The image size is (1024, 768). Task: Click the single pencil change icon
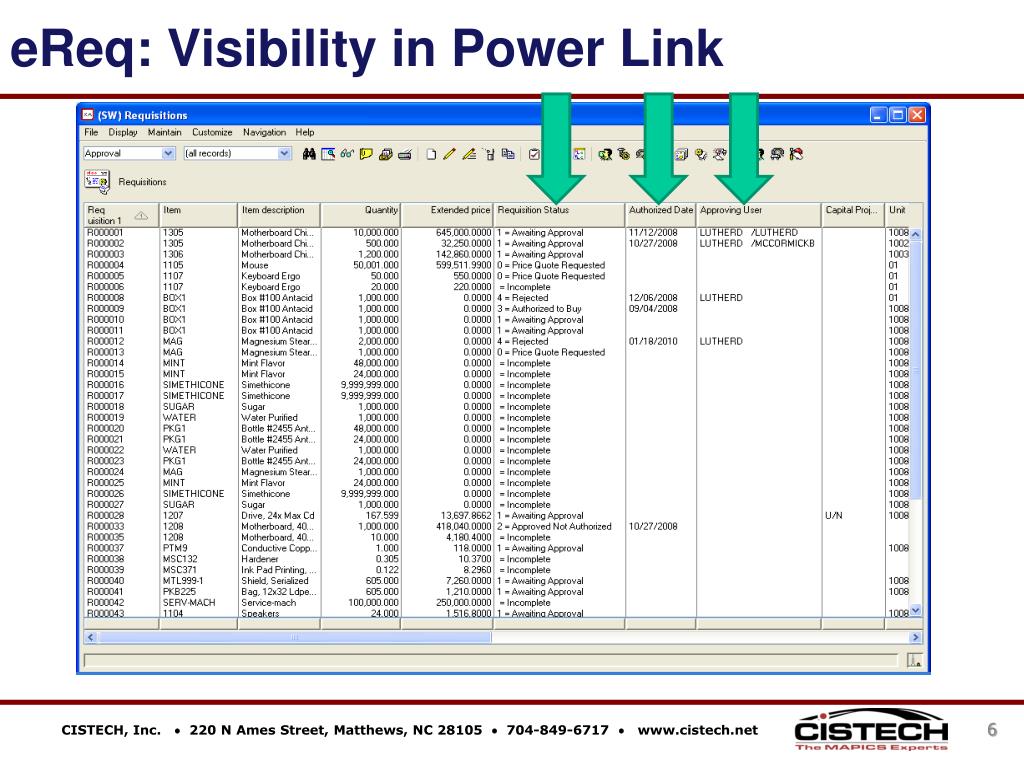click(449, 154)
